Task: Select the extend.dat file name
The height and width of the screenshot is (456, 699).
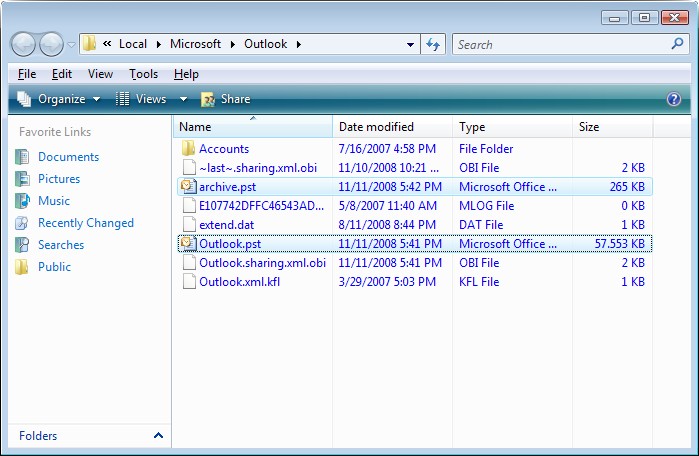Action: 226,225
